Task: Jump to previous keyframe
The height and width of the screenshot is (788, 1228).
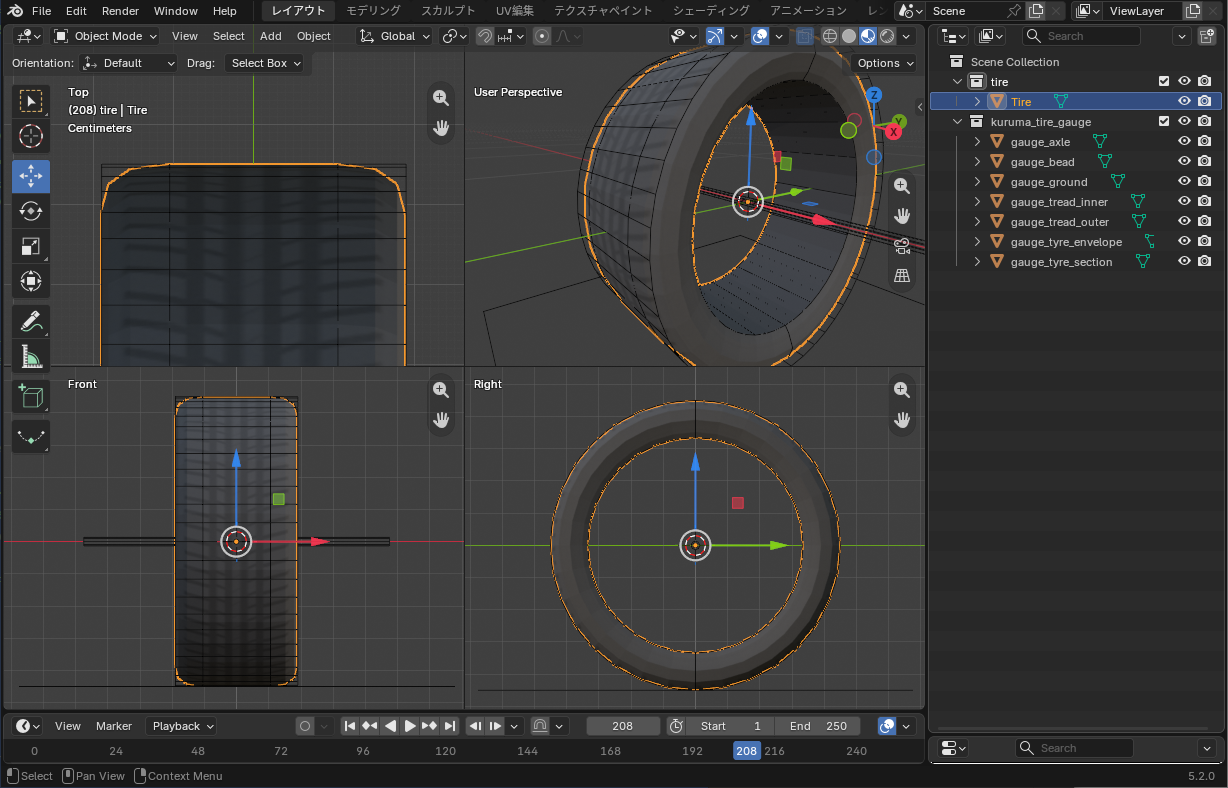Action: click(370, 726)
